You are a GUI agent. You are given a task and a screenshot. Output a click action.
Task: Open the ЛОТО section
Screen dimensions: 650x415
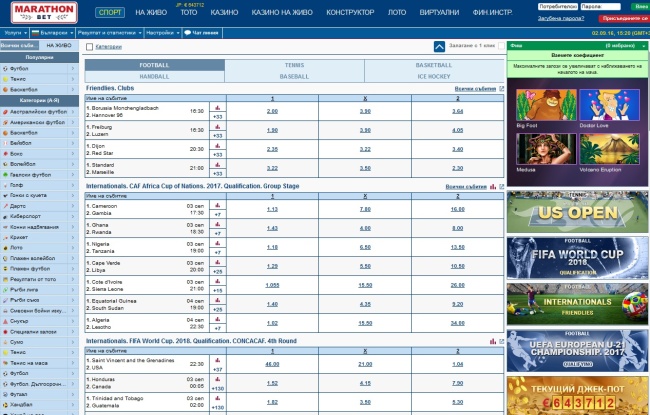point(397,12)
